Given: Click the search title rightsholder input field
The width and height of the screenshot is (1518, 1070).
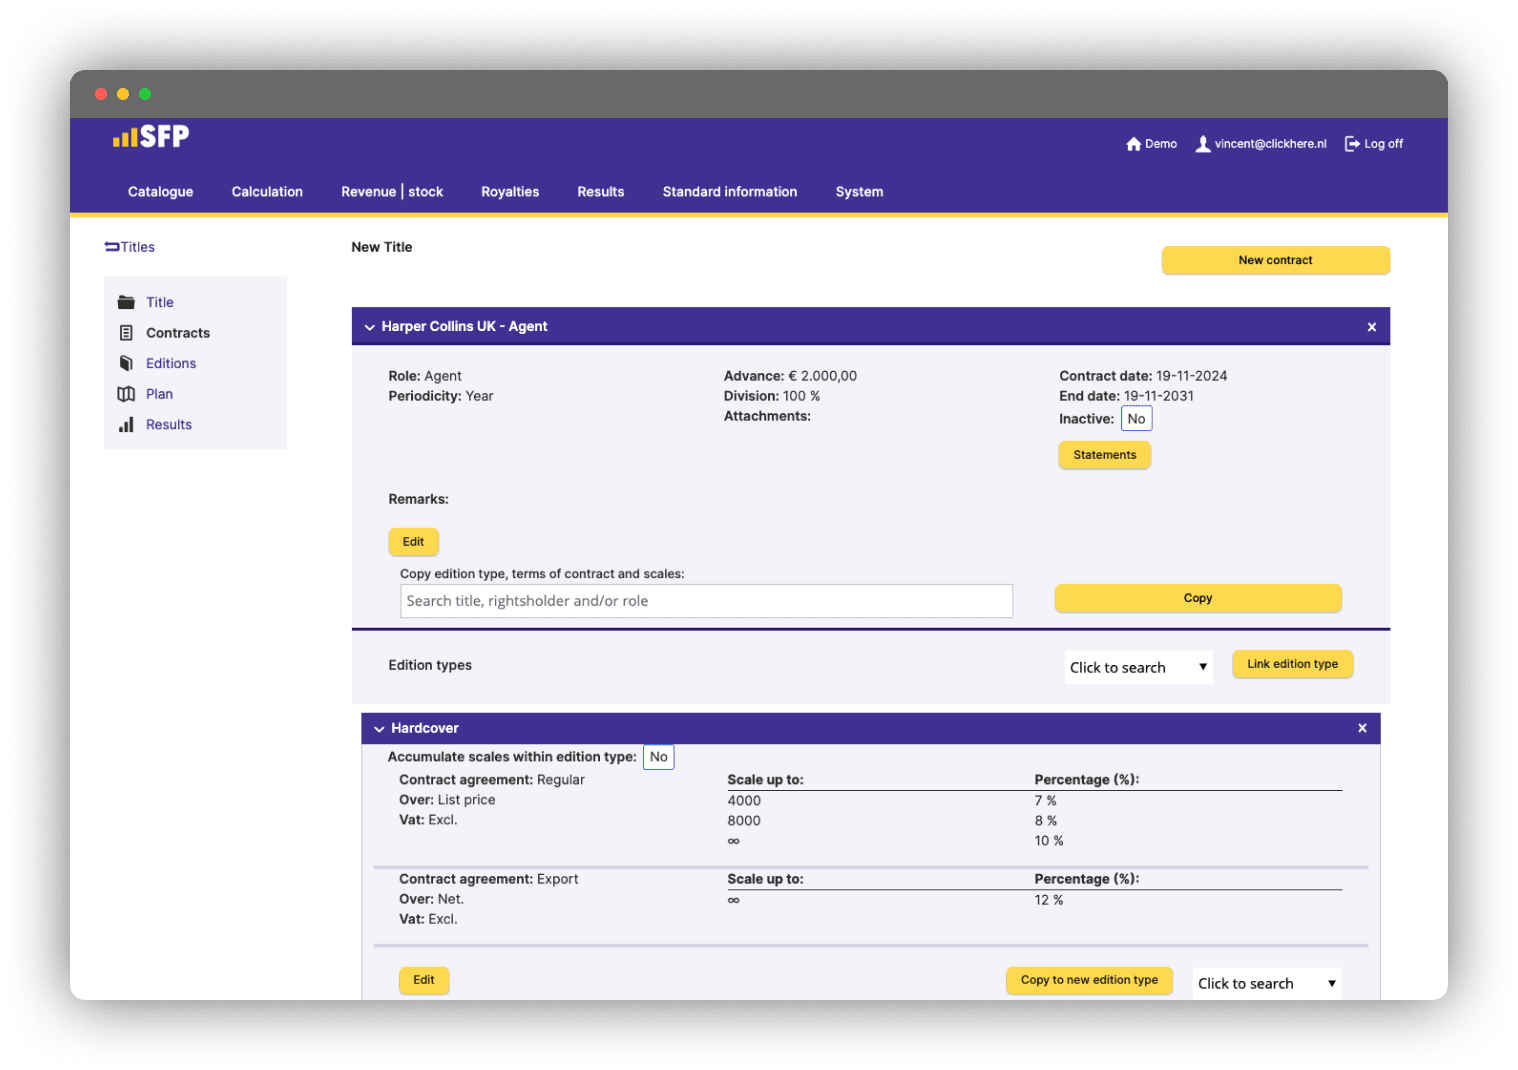Looking at the screenshot, I should coord(706,601).
